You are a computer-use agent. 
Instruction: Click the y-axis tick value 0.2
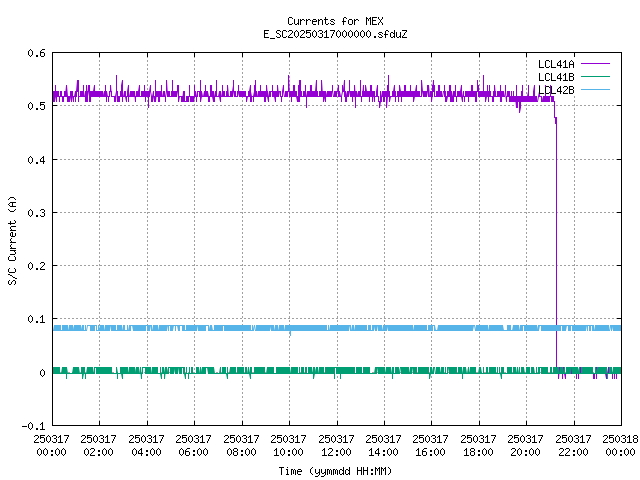[36, 266]
